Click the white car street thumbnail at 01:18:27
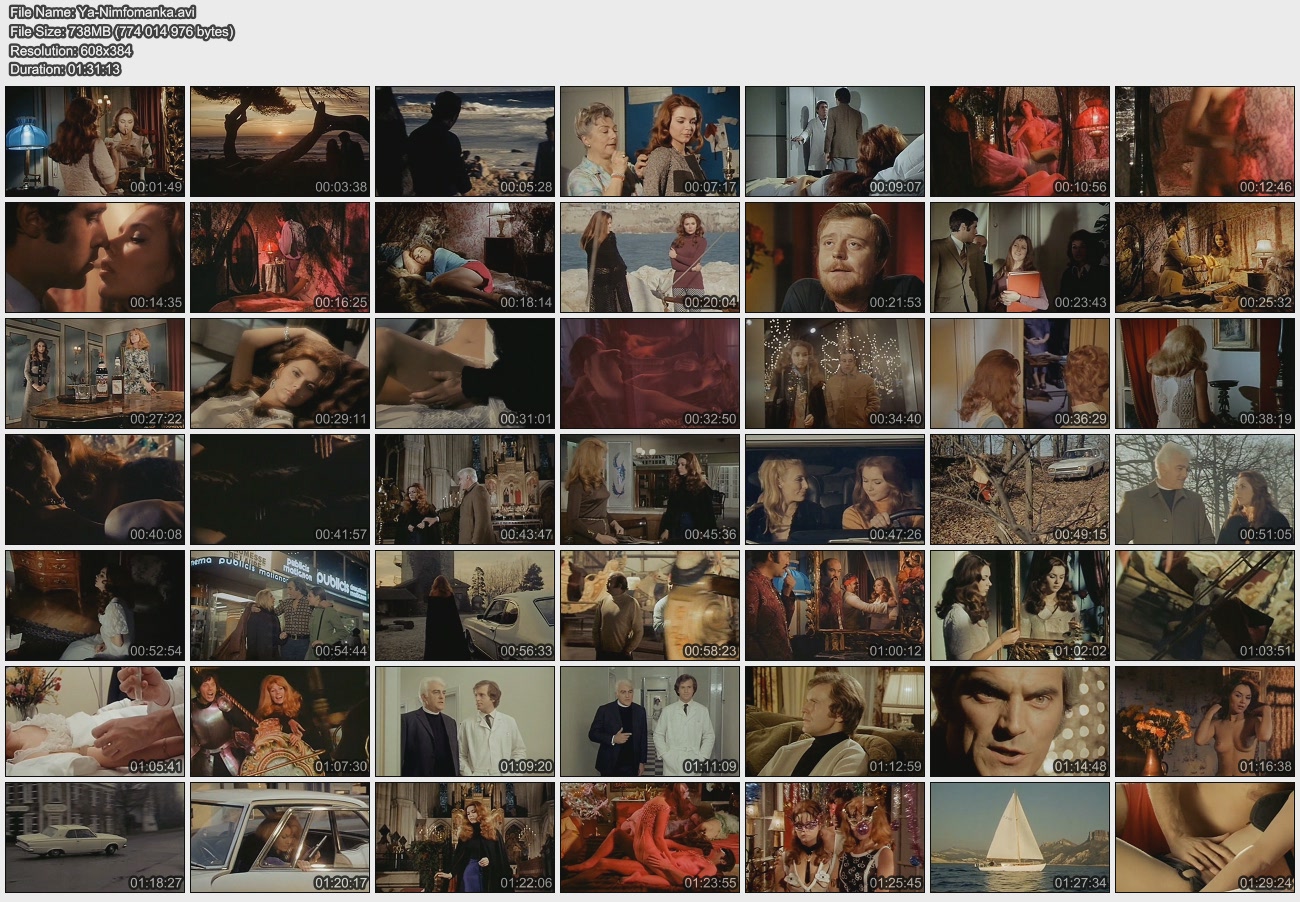 (x=95, y=837)
